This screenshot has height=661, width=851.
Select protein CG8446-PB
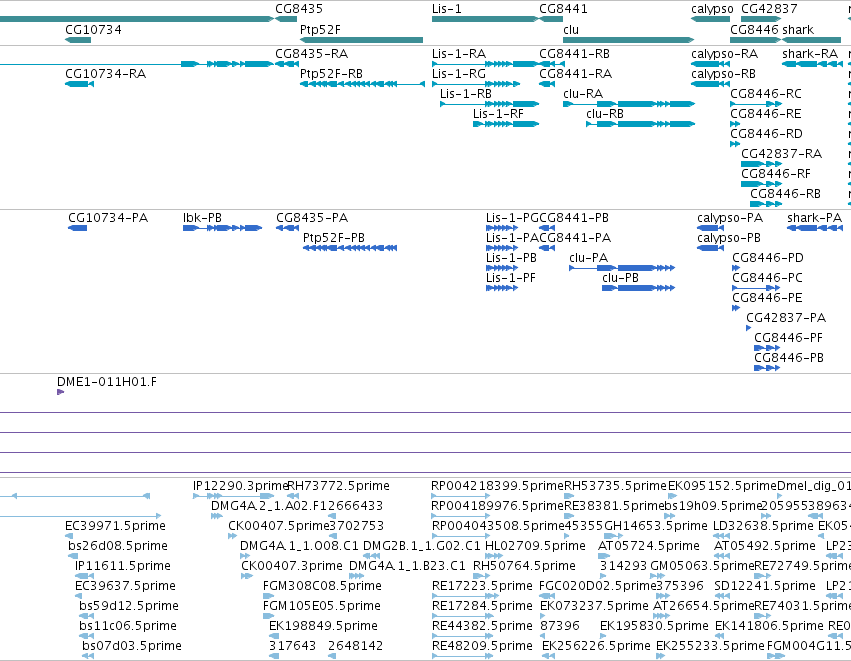coord(789,358)
